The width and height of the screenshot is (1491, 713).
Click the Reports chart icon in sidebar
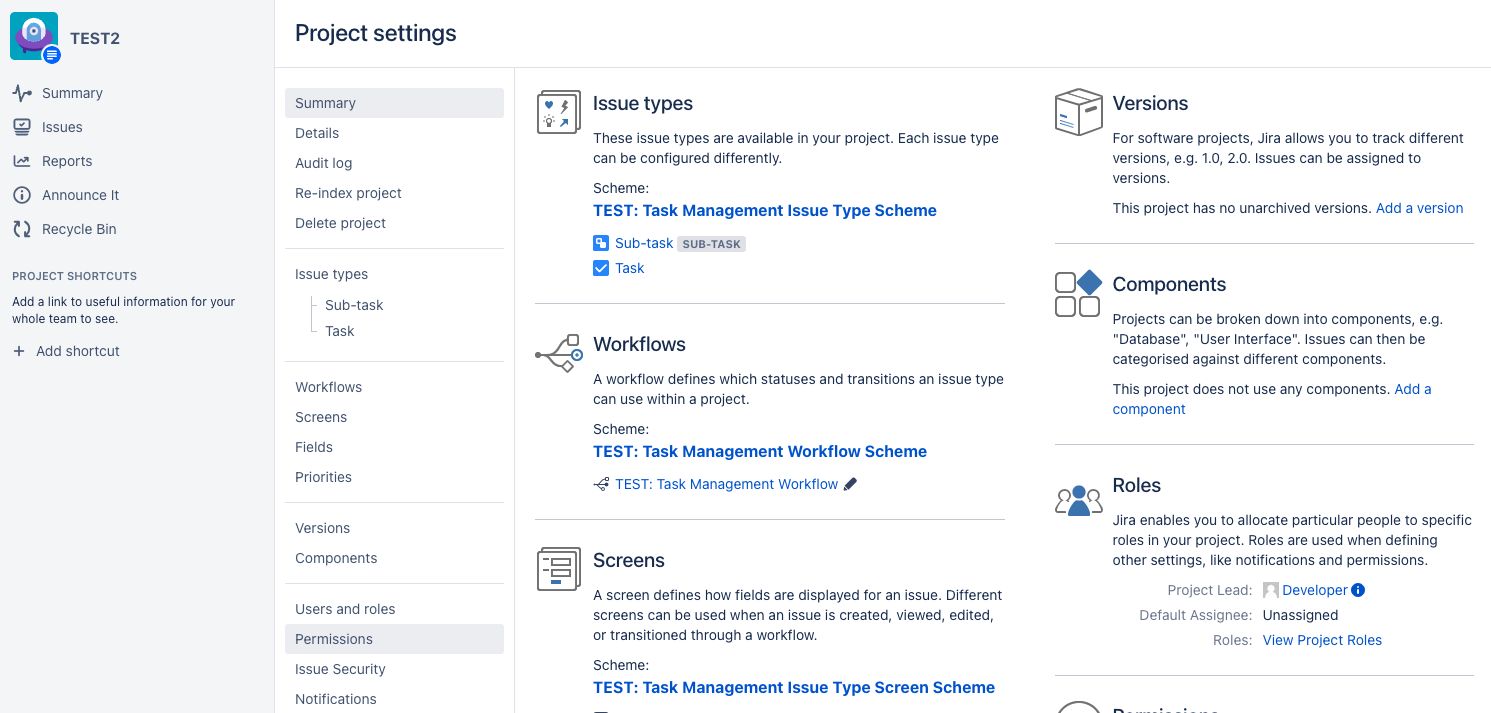pos(22,161)
